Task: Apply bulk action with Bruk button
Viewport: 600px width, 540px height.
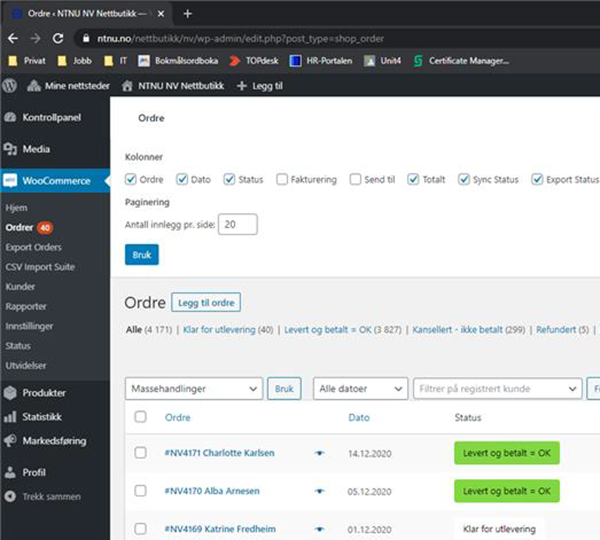Action: (284, 389)
